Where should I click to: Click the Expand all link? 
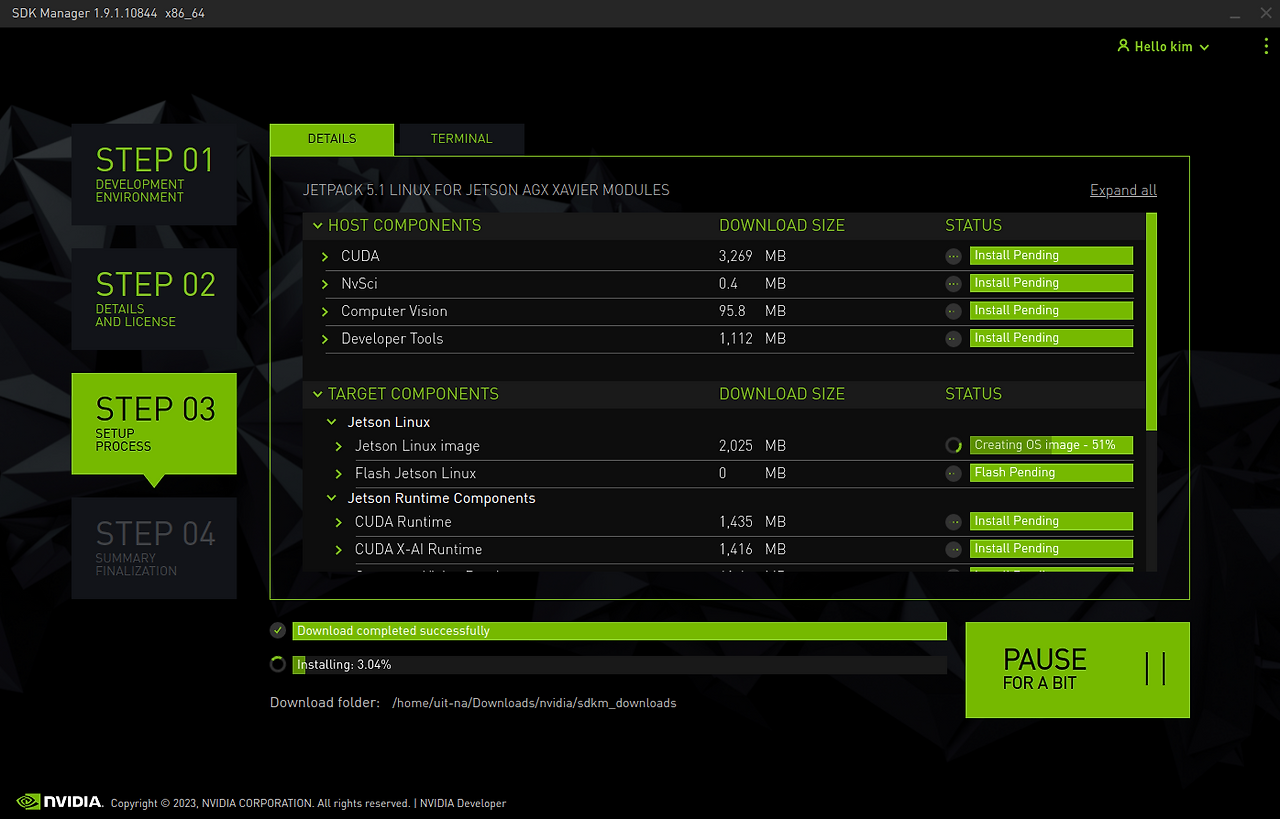1123,190
